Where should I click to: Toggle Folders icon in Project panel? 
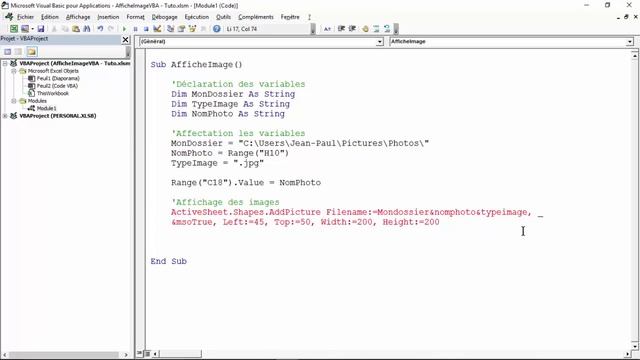pos(32,51)
